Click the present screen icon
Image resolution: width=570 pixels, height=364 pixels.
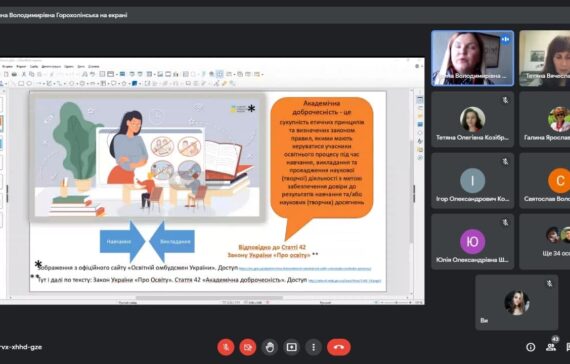tap(292, 347)
